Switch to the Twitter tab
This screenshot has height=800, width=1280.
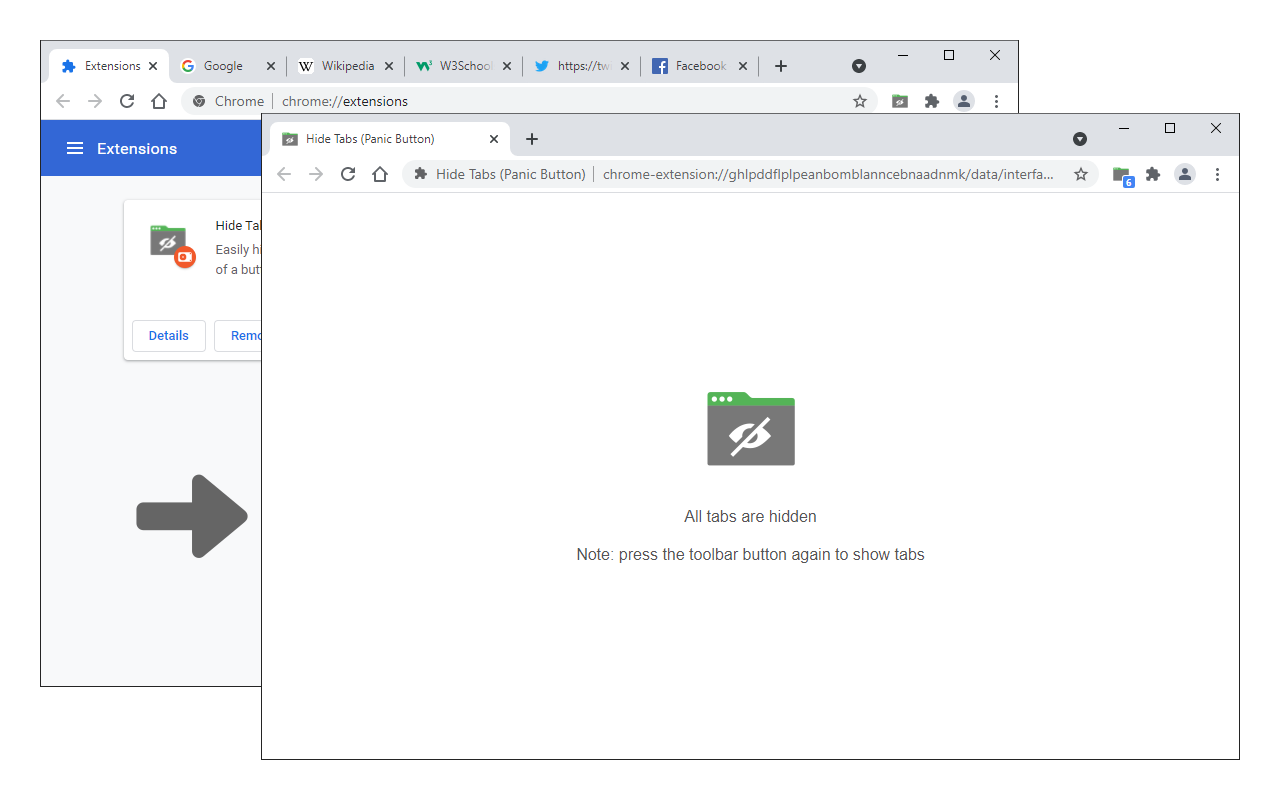(x=581, y=66)
